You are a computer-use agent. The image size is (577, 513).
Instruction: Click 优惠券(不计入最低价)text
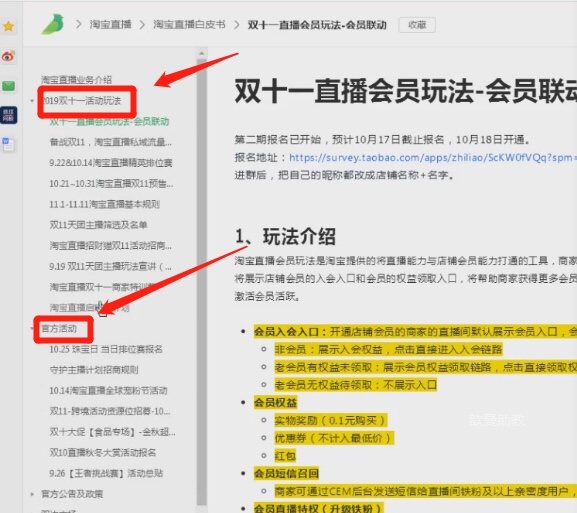[334, 438]
